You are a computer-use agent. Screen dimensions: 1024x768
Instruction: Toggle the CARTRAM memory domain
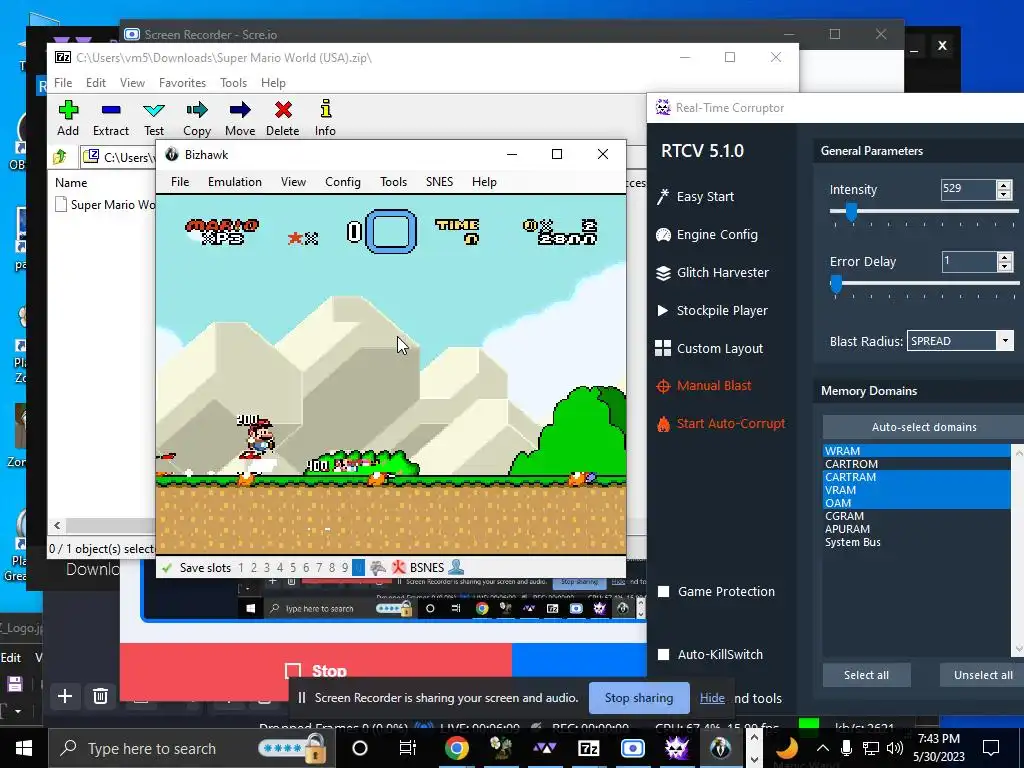click(x=916, y=477)
